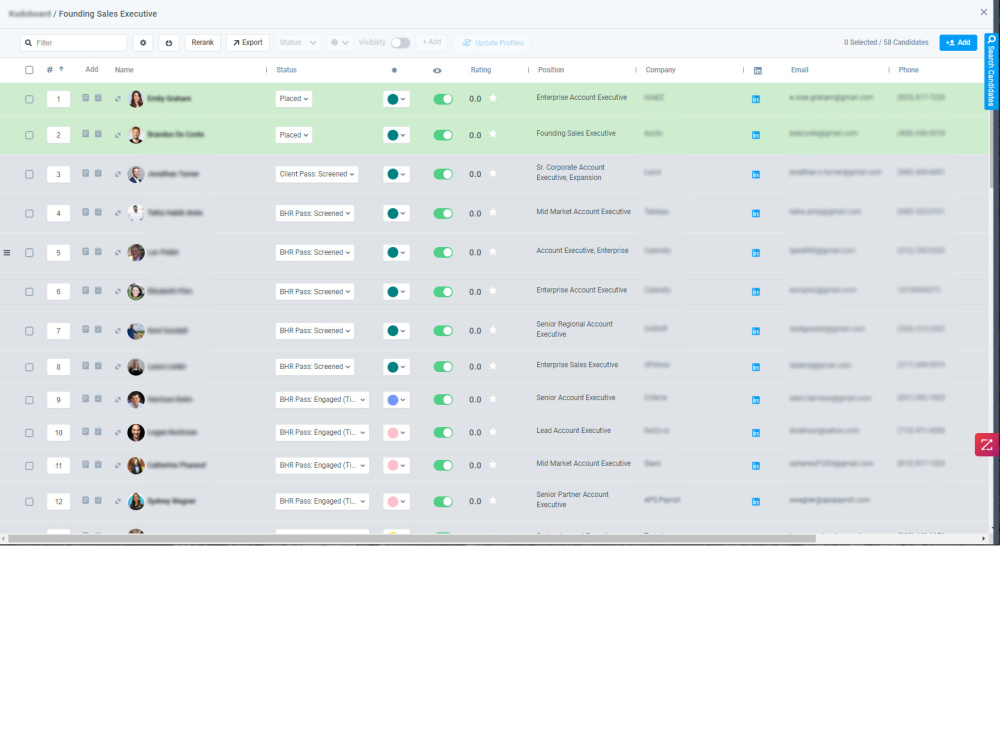Viewport: 1000px width, 750px height.
Task: Click the refresh icon beside the gear
Action: tap(168, 43)
